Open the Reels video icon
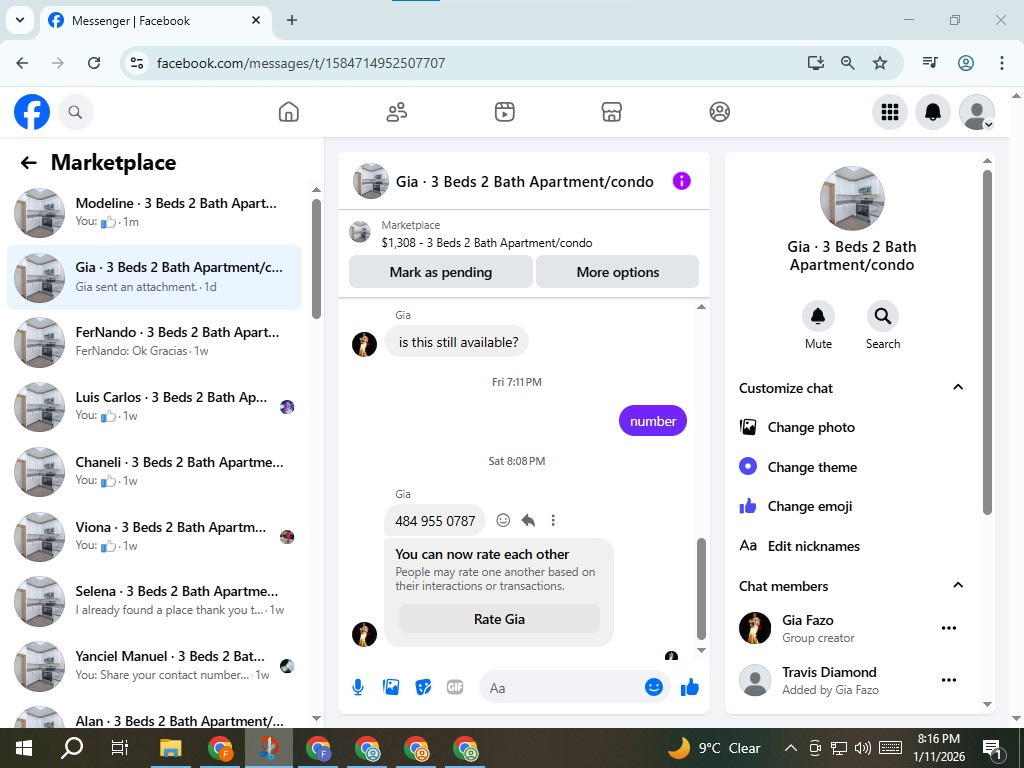Screen dimensions: 1024x768 [x=504, y=112]
